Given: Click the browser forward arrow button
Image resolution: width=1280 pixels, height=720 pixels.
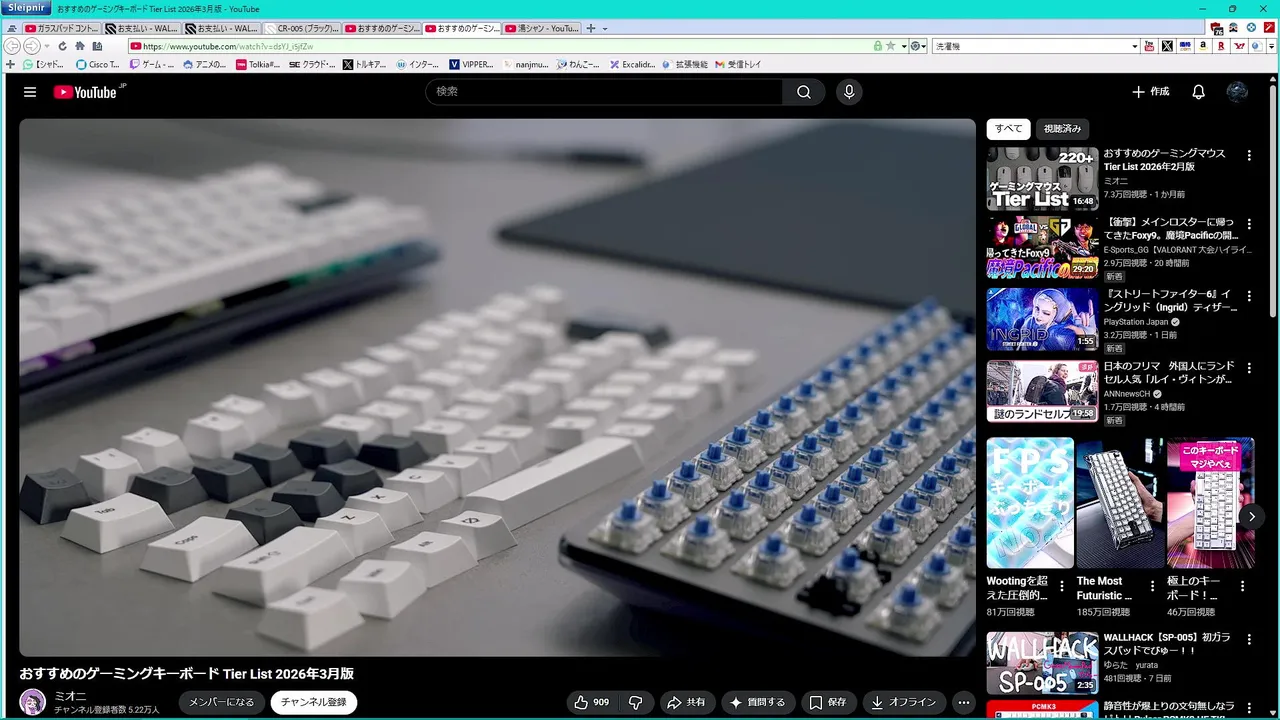Looking at the screenshot, I should (x=32, y=46).
